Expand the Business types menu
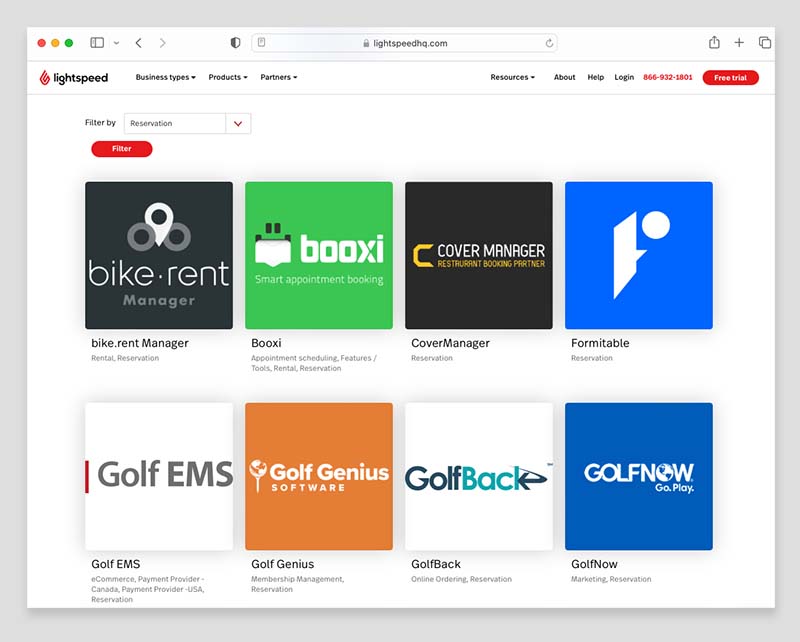This screenshot has width=800, height=642. point(165,77)
